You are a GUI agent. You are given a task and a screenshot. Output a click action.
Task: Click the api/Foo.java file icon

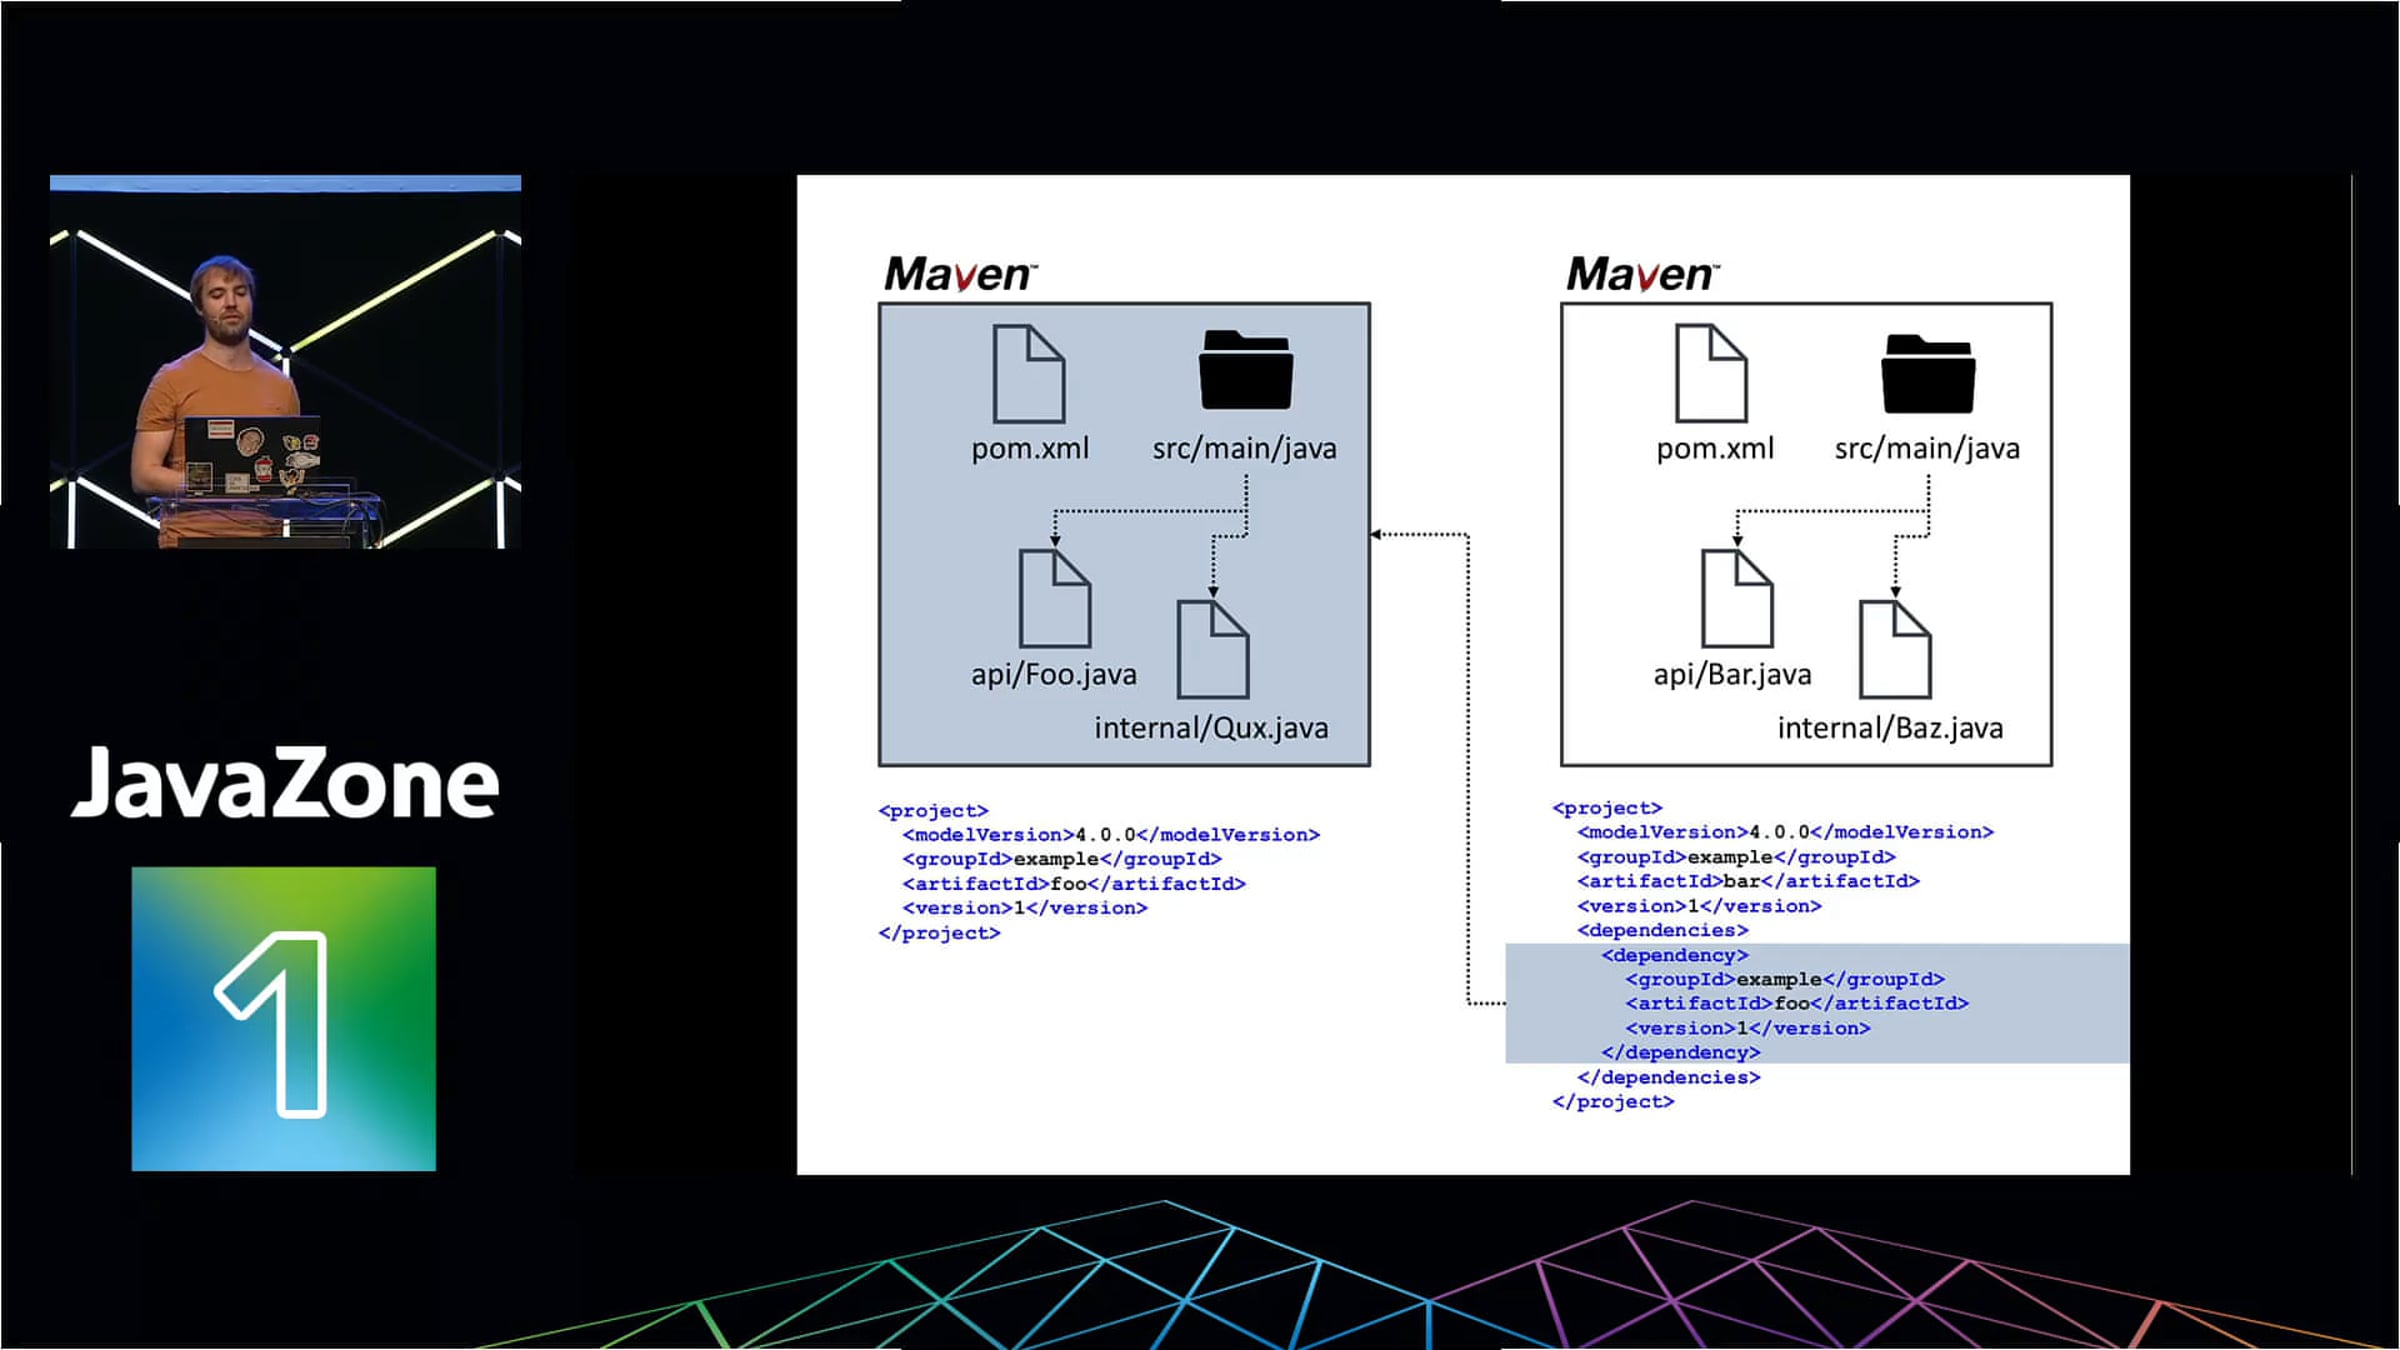pos(1055,598)
